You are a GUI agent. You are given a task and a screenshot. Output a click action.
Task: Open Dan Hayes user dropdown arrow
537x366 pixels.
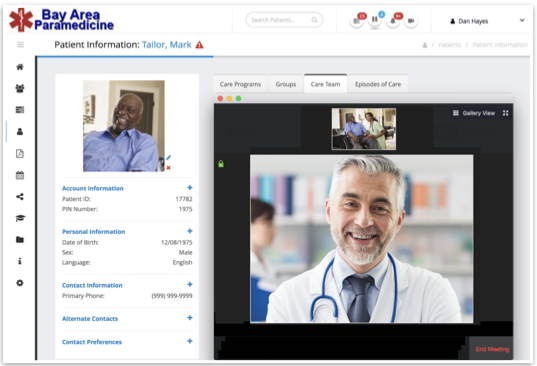(x=522, y=20)
